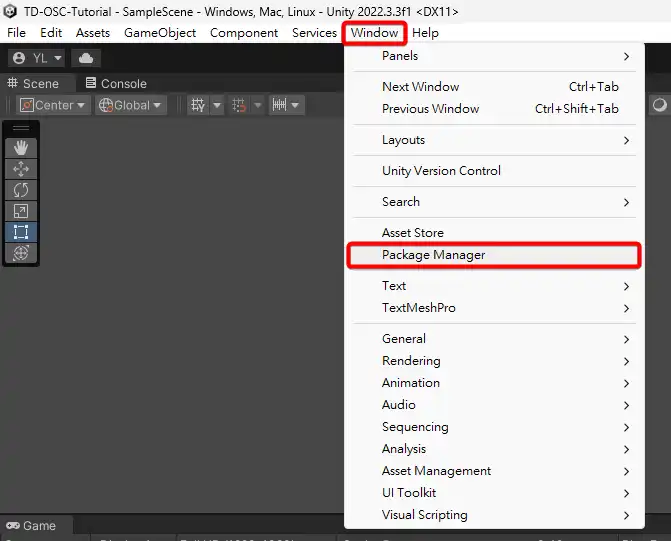Toggle grid snapping in the Scene toolbar

[x=240, y=105]
